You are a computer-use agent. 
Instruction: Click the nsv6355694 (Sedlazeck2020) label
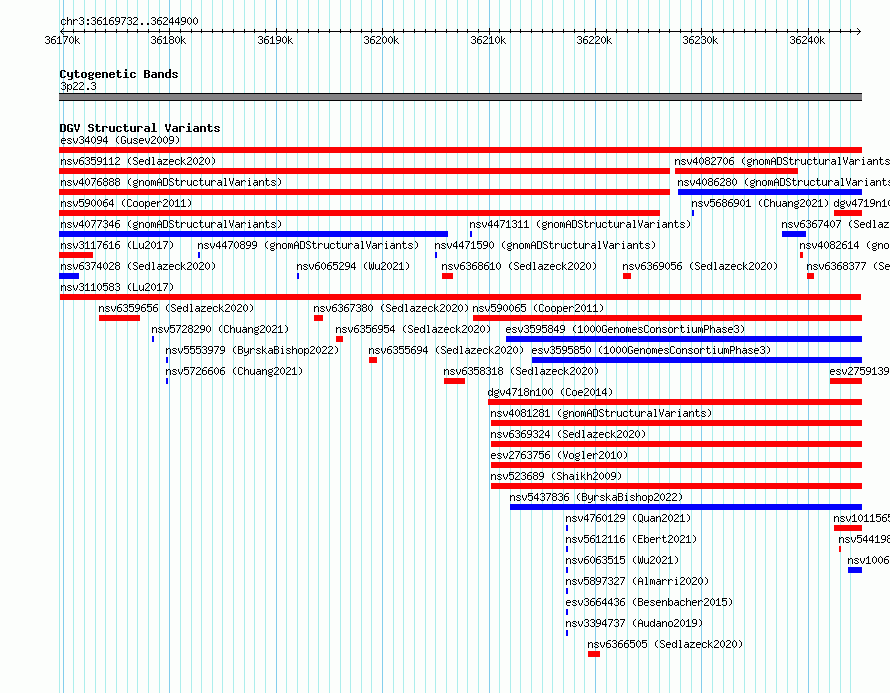(446, 350)
